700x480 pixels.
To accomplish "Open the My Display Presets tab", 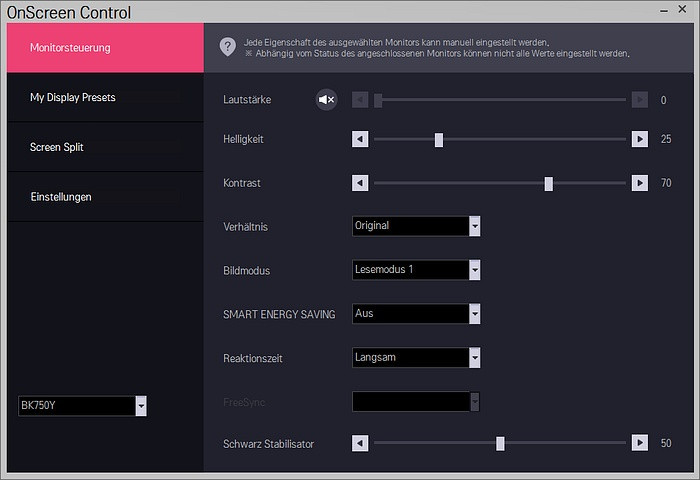I will 105,98.
